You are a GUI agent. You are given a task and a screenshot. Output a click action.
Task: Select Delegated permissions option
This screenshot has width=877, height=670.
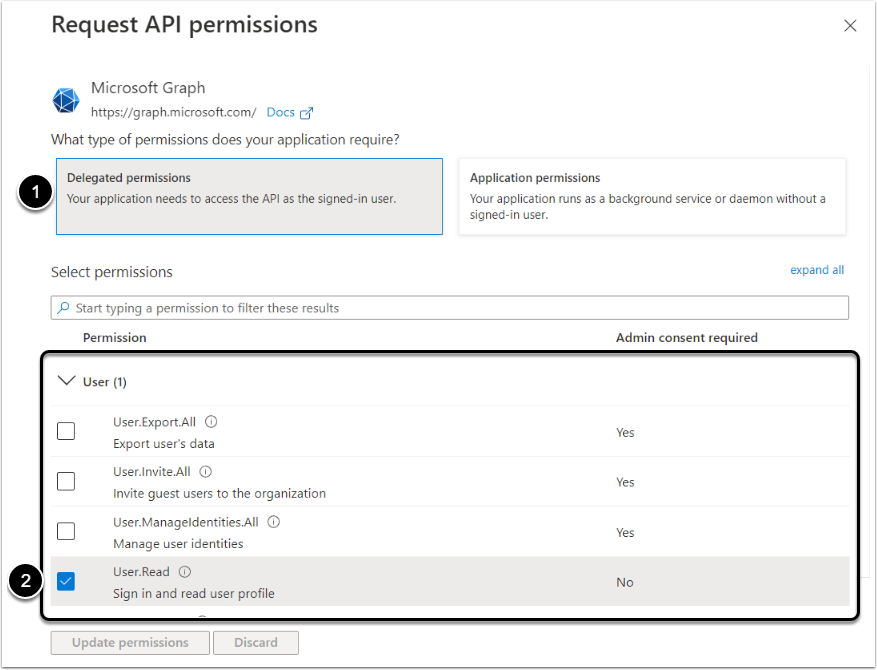pyautogui.click(x=249, y=196)
